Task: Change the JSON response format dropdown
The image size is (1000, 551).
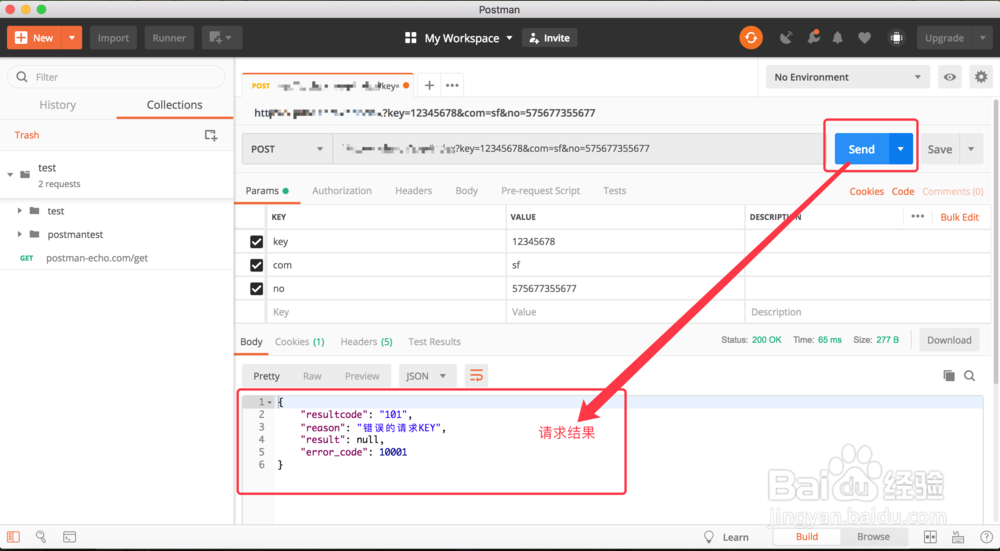Action: click(x=427, y=376)
